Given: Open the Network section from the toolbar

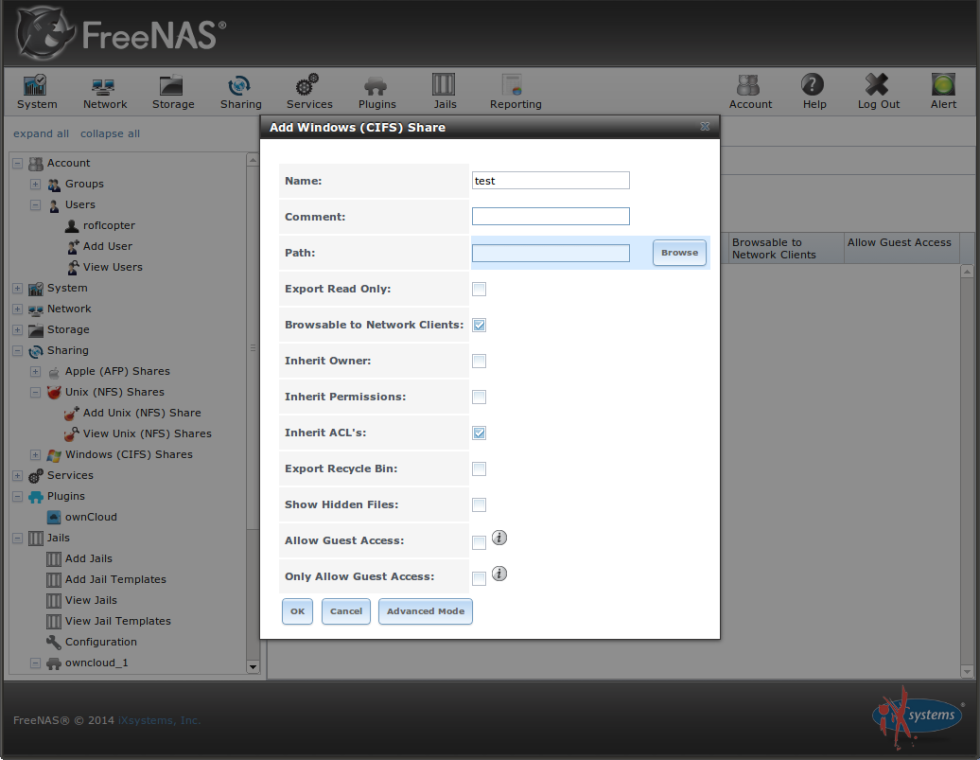Looking at the screenshot, I should (x=104, y=90).
